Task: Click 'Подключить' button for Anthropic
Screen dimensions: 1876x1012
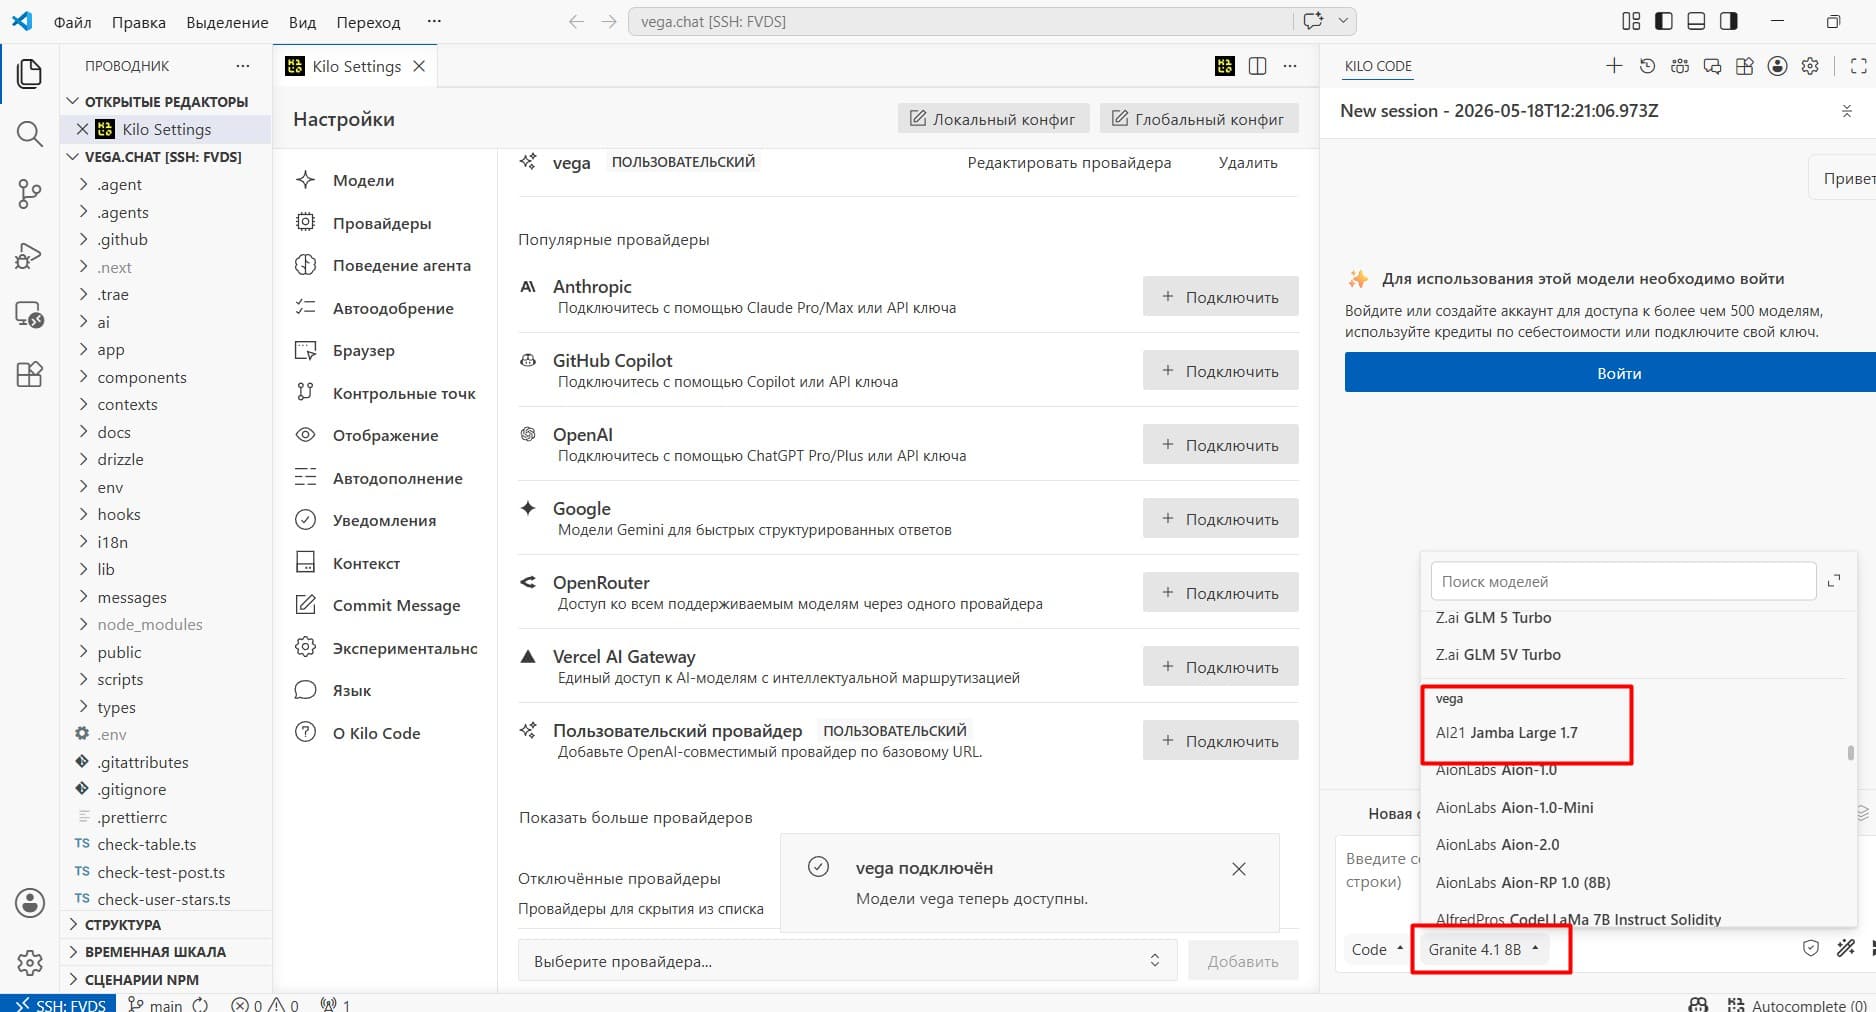Action: (x=1221, y=297)
